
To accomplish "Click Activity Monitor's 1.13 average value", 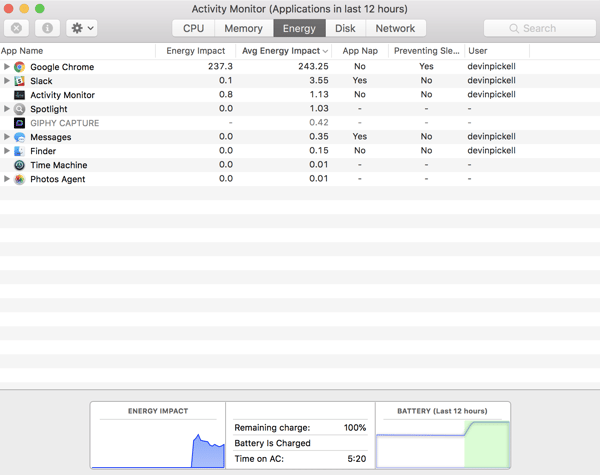I will coord(319,95).
